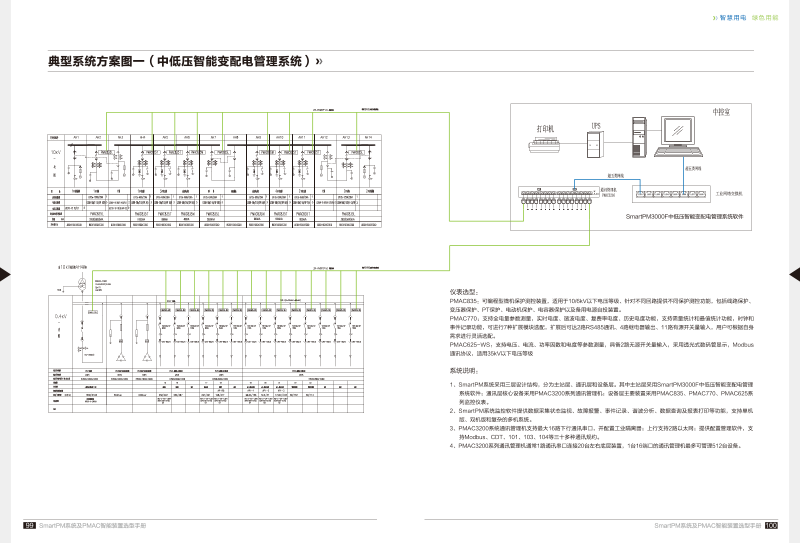Screen dimensions: 800x543
Task: Click the SmartPM footer text on right page
Action: click(707, 525)
